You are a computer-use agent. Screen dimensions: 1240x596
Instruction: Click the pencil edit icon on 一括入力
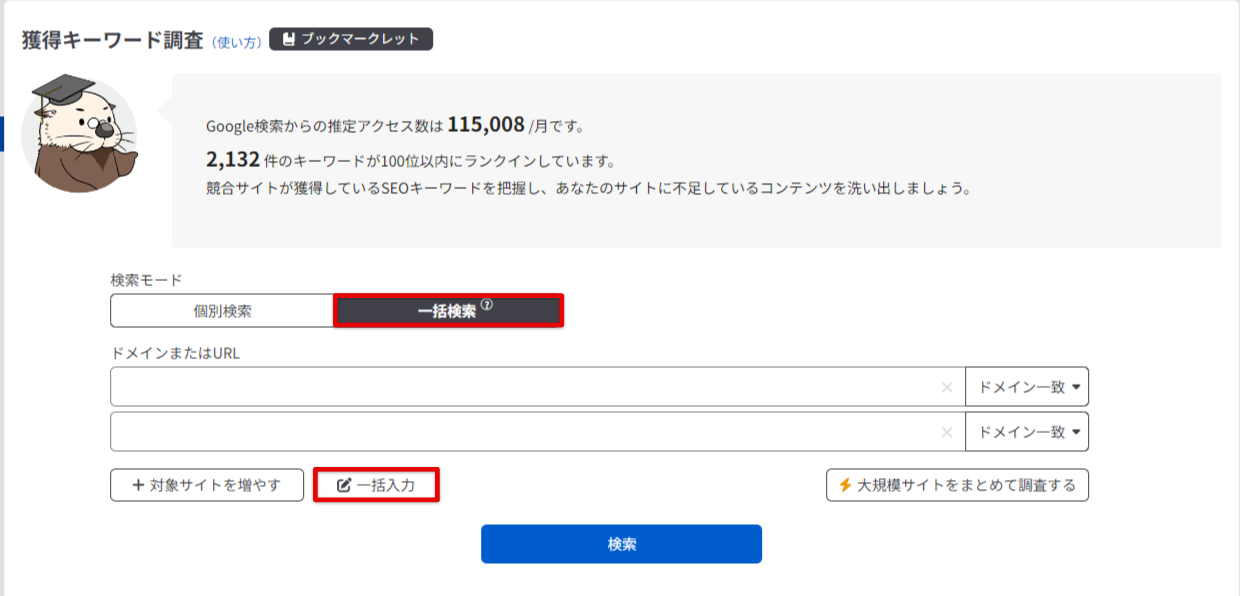[x=344, y=486]
